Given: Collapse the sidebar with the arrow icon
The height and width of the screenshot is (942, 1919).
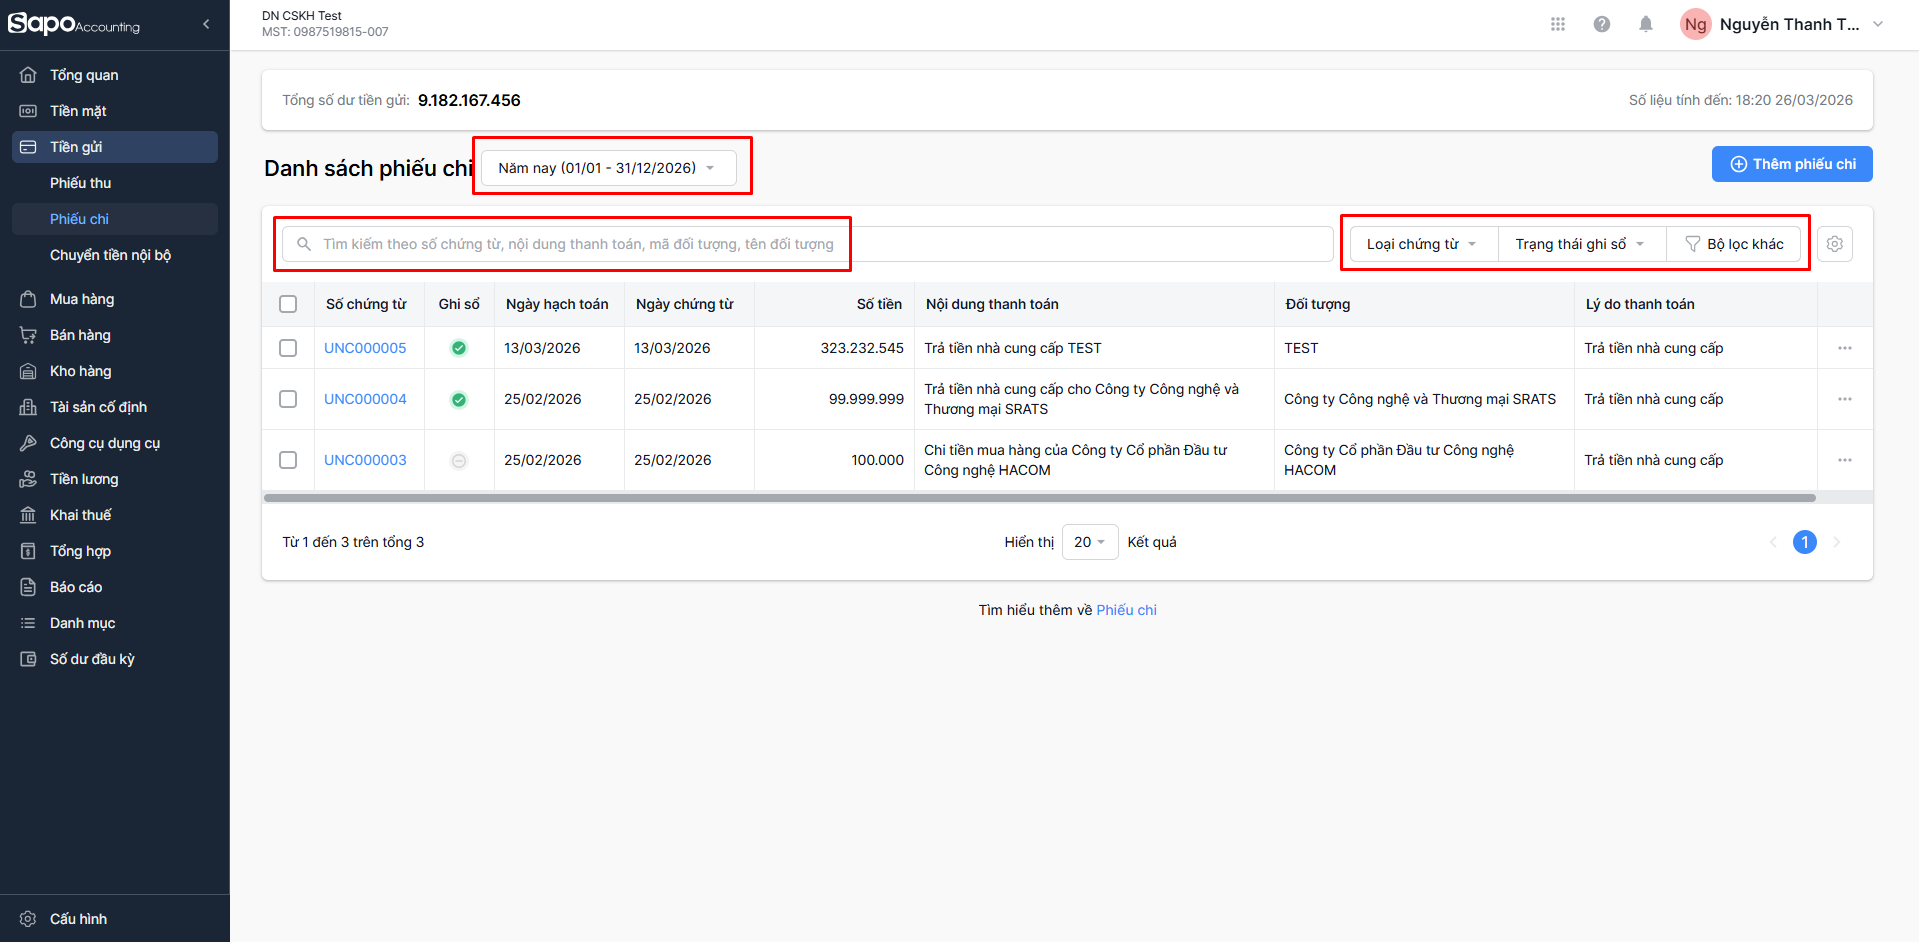Looking at the screenshot, I should [206, 24].
